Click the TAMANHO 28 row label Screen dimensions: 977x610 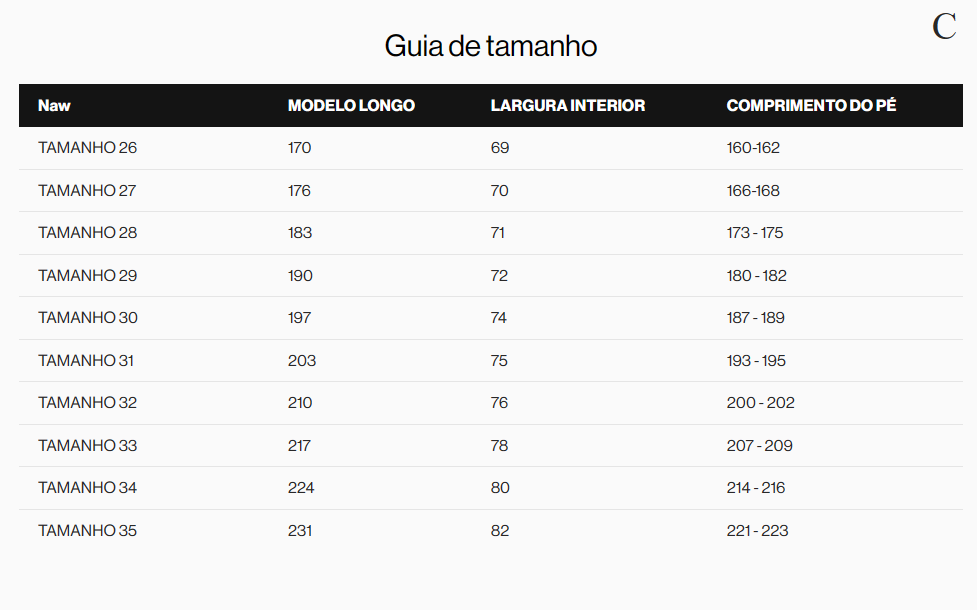(88, 233)
